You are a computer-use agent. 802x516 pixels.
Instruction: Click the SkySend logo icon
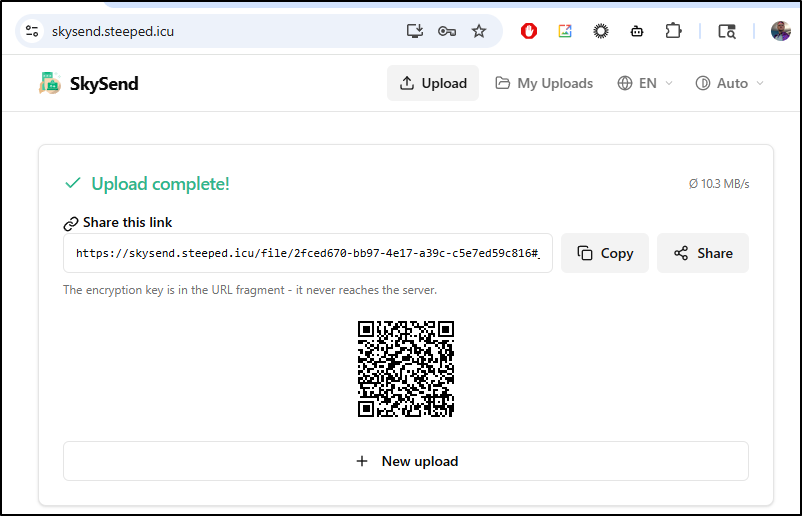click(50, 83)
